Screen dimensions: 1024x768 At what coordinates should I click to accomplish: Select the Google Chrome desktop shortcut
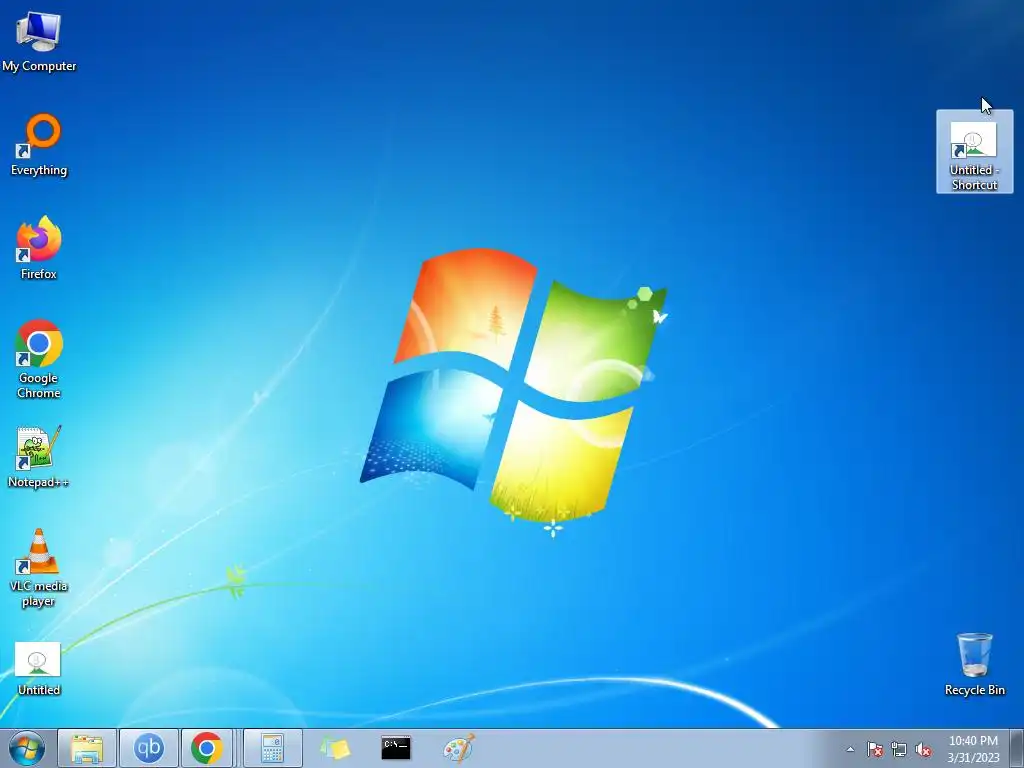[x=39, y=359]
